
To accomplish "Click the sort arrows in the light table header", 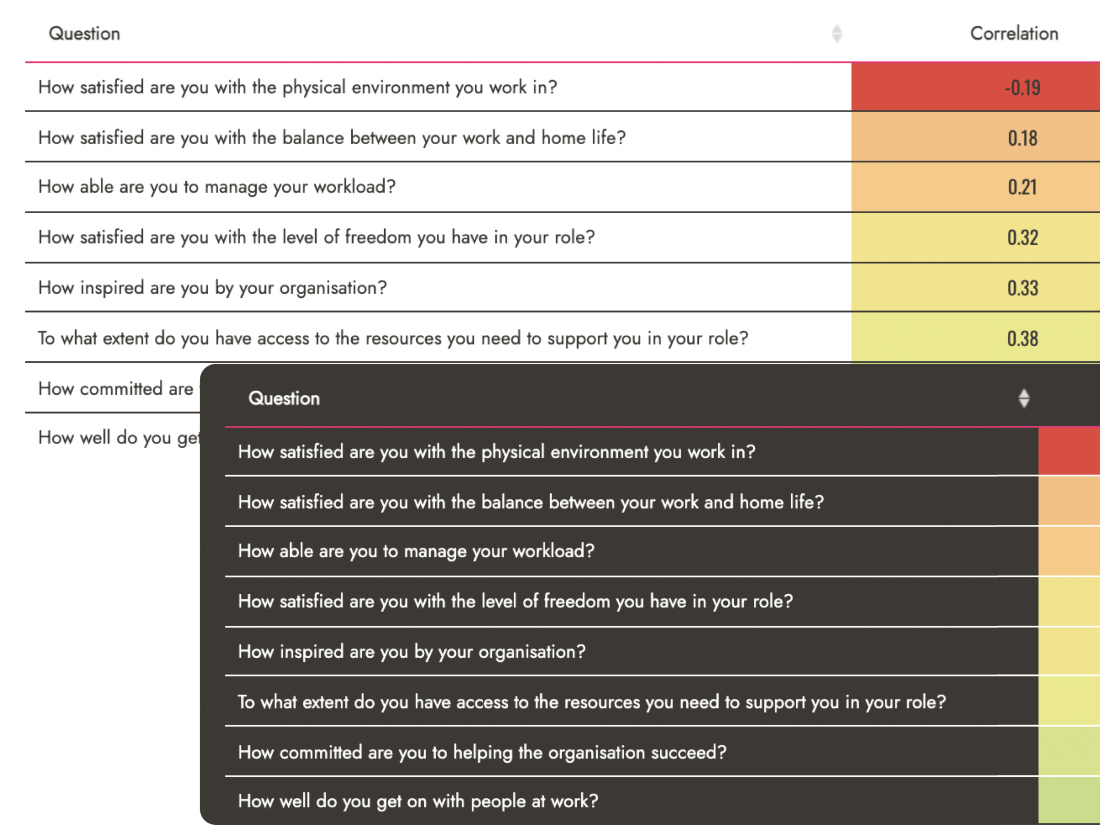I will [x=837, y=34].
